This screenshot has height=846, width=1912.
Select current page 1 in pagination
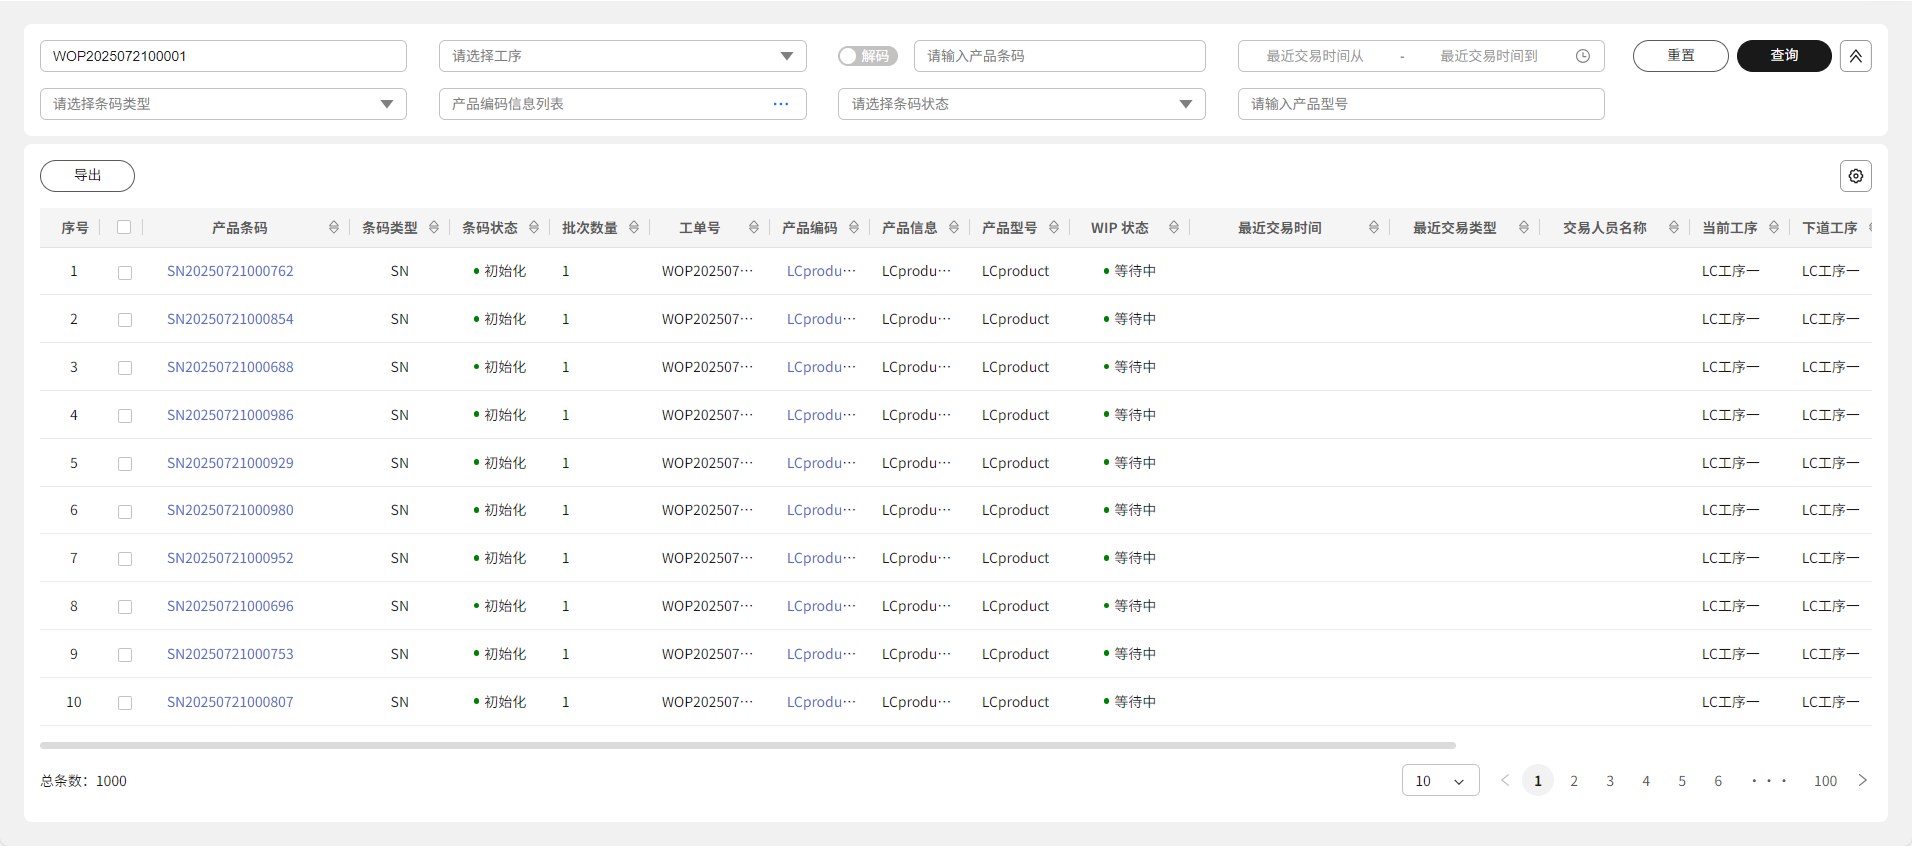(x=1538, y=781)
